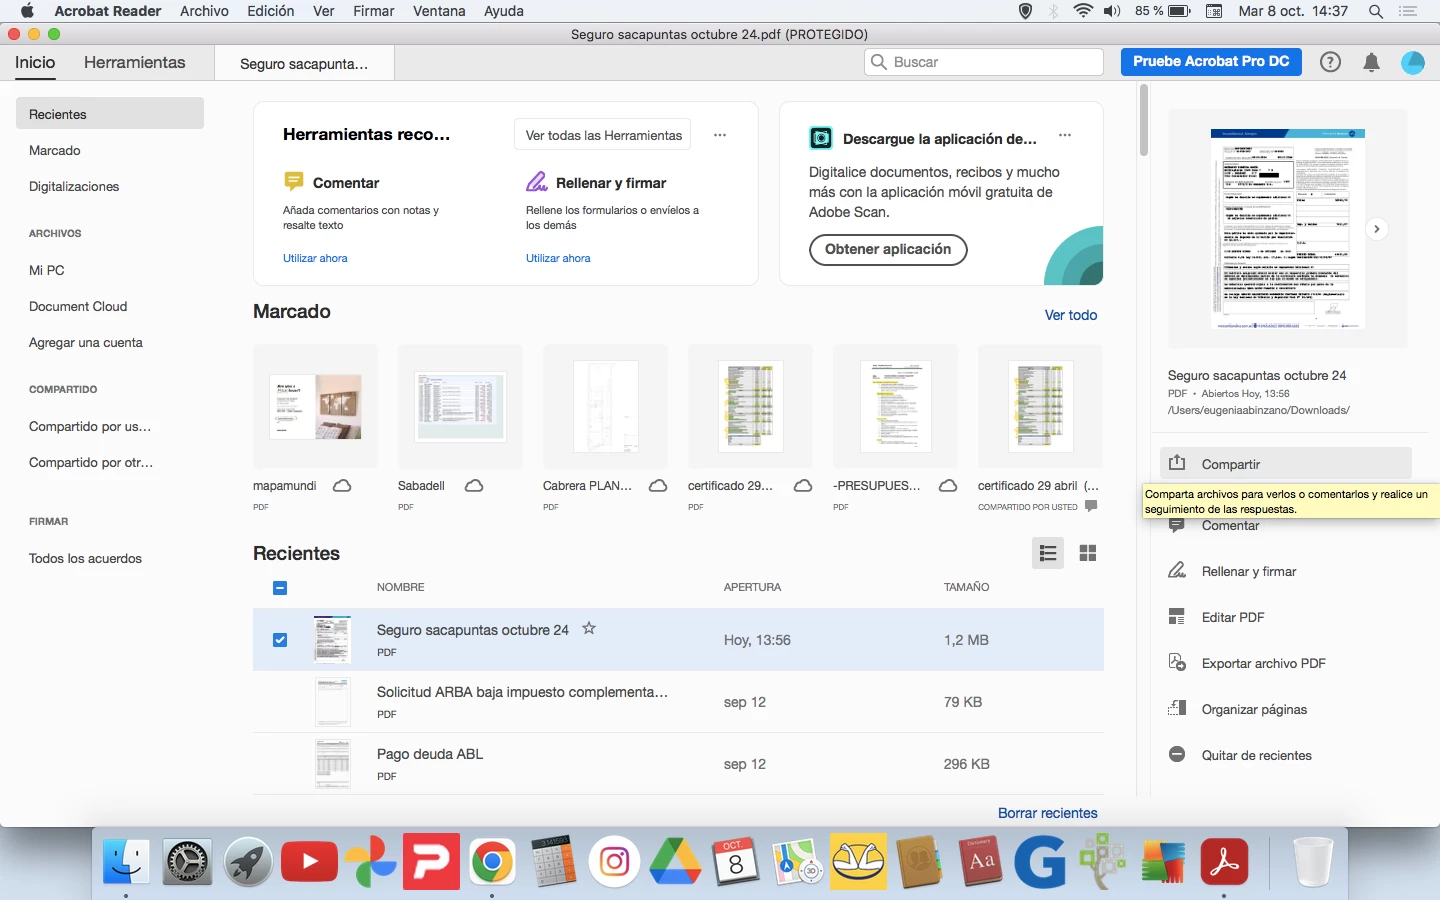
Task: Click the Buscar search field
Action: point(984,62)
